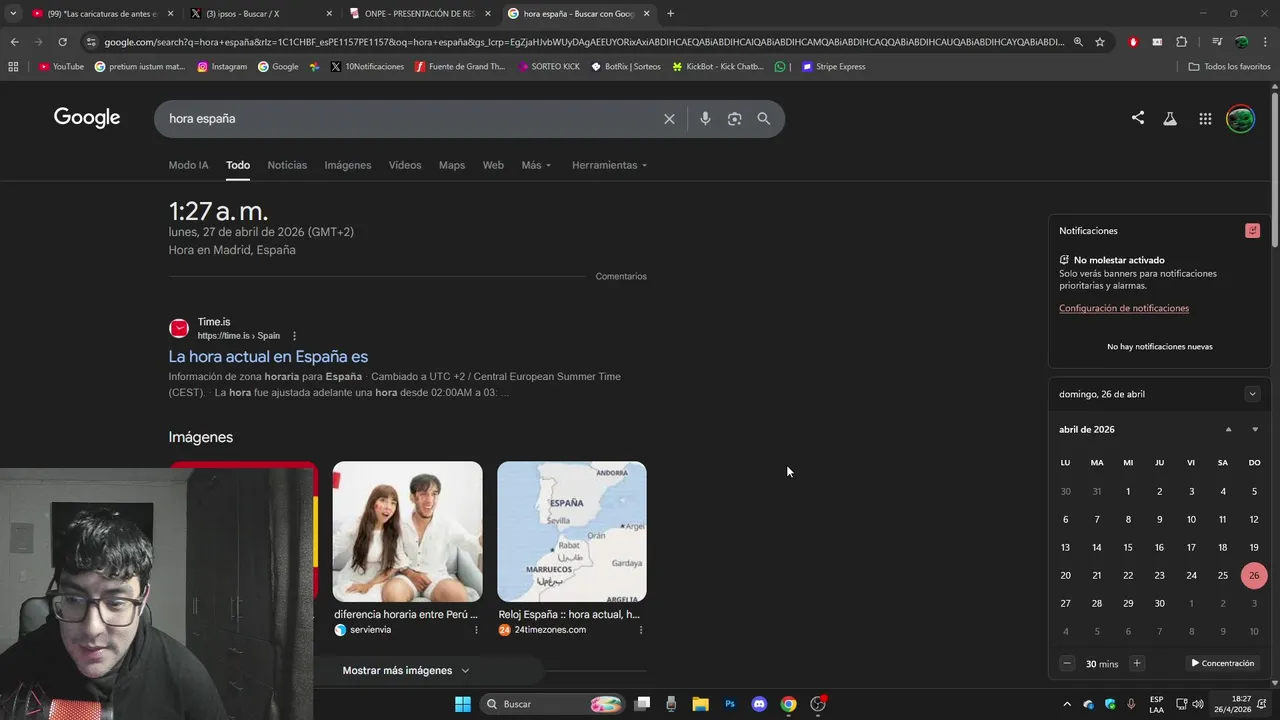
Task: Collapse the calendar with the chevron
Action: tap(1252, 394)
